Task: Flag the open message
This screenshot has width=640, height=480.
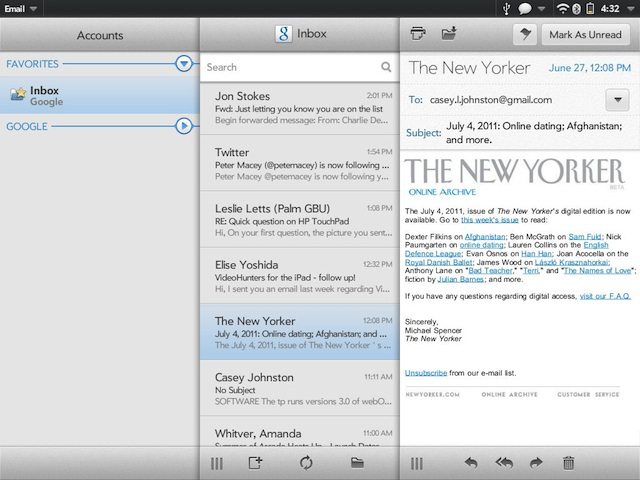Action: pyautogui.click(x=525, y=34)
